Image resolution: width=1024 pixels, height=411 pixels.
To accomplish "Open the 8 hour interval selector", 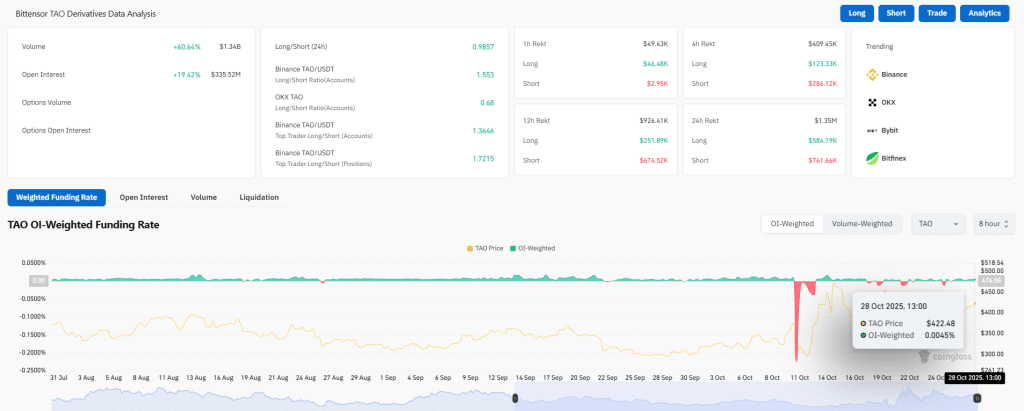I will click(x=994, y=224).
